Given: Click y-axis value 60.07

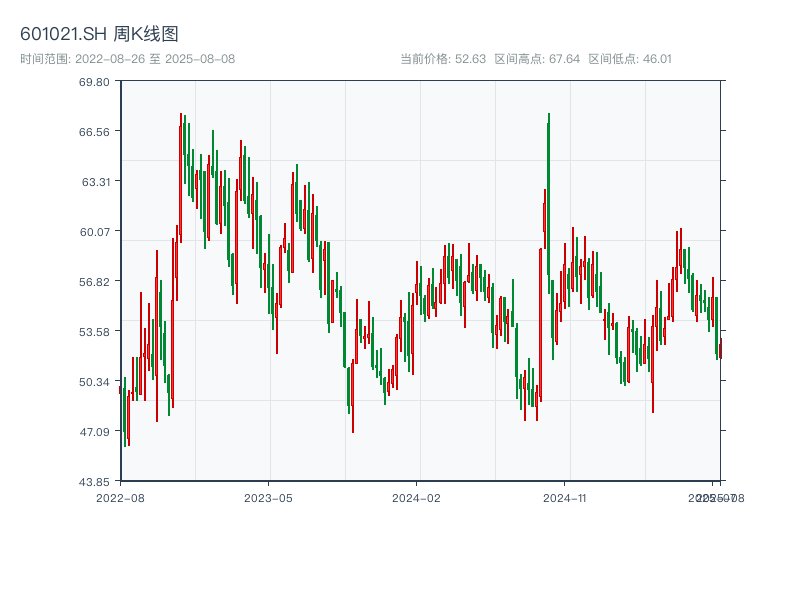Looking at the screenshot, I should [x=94, y=232].
